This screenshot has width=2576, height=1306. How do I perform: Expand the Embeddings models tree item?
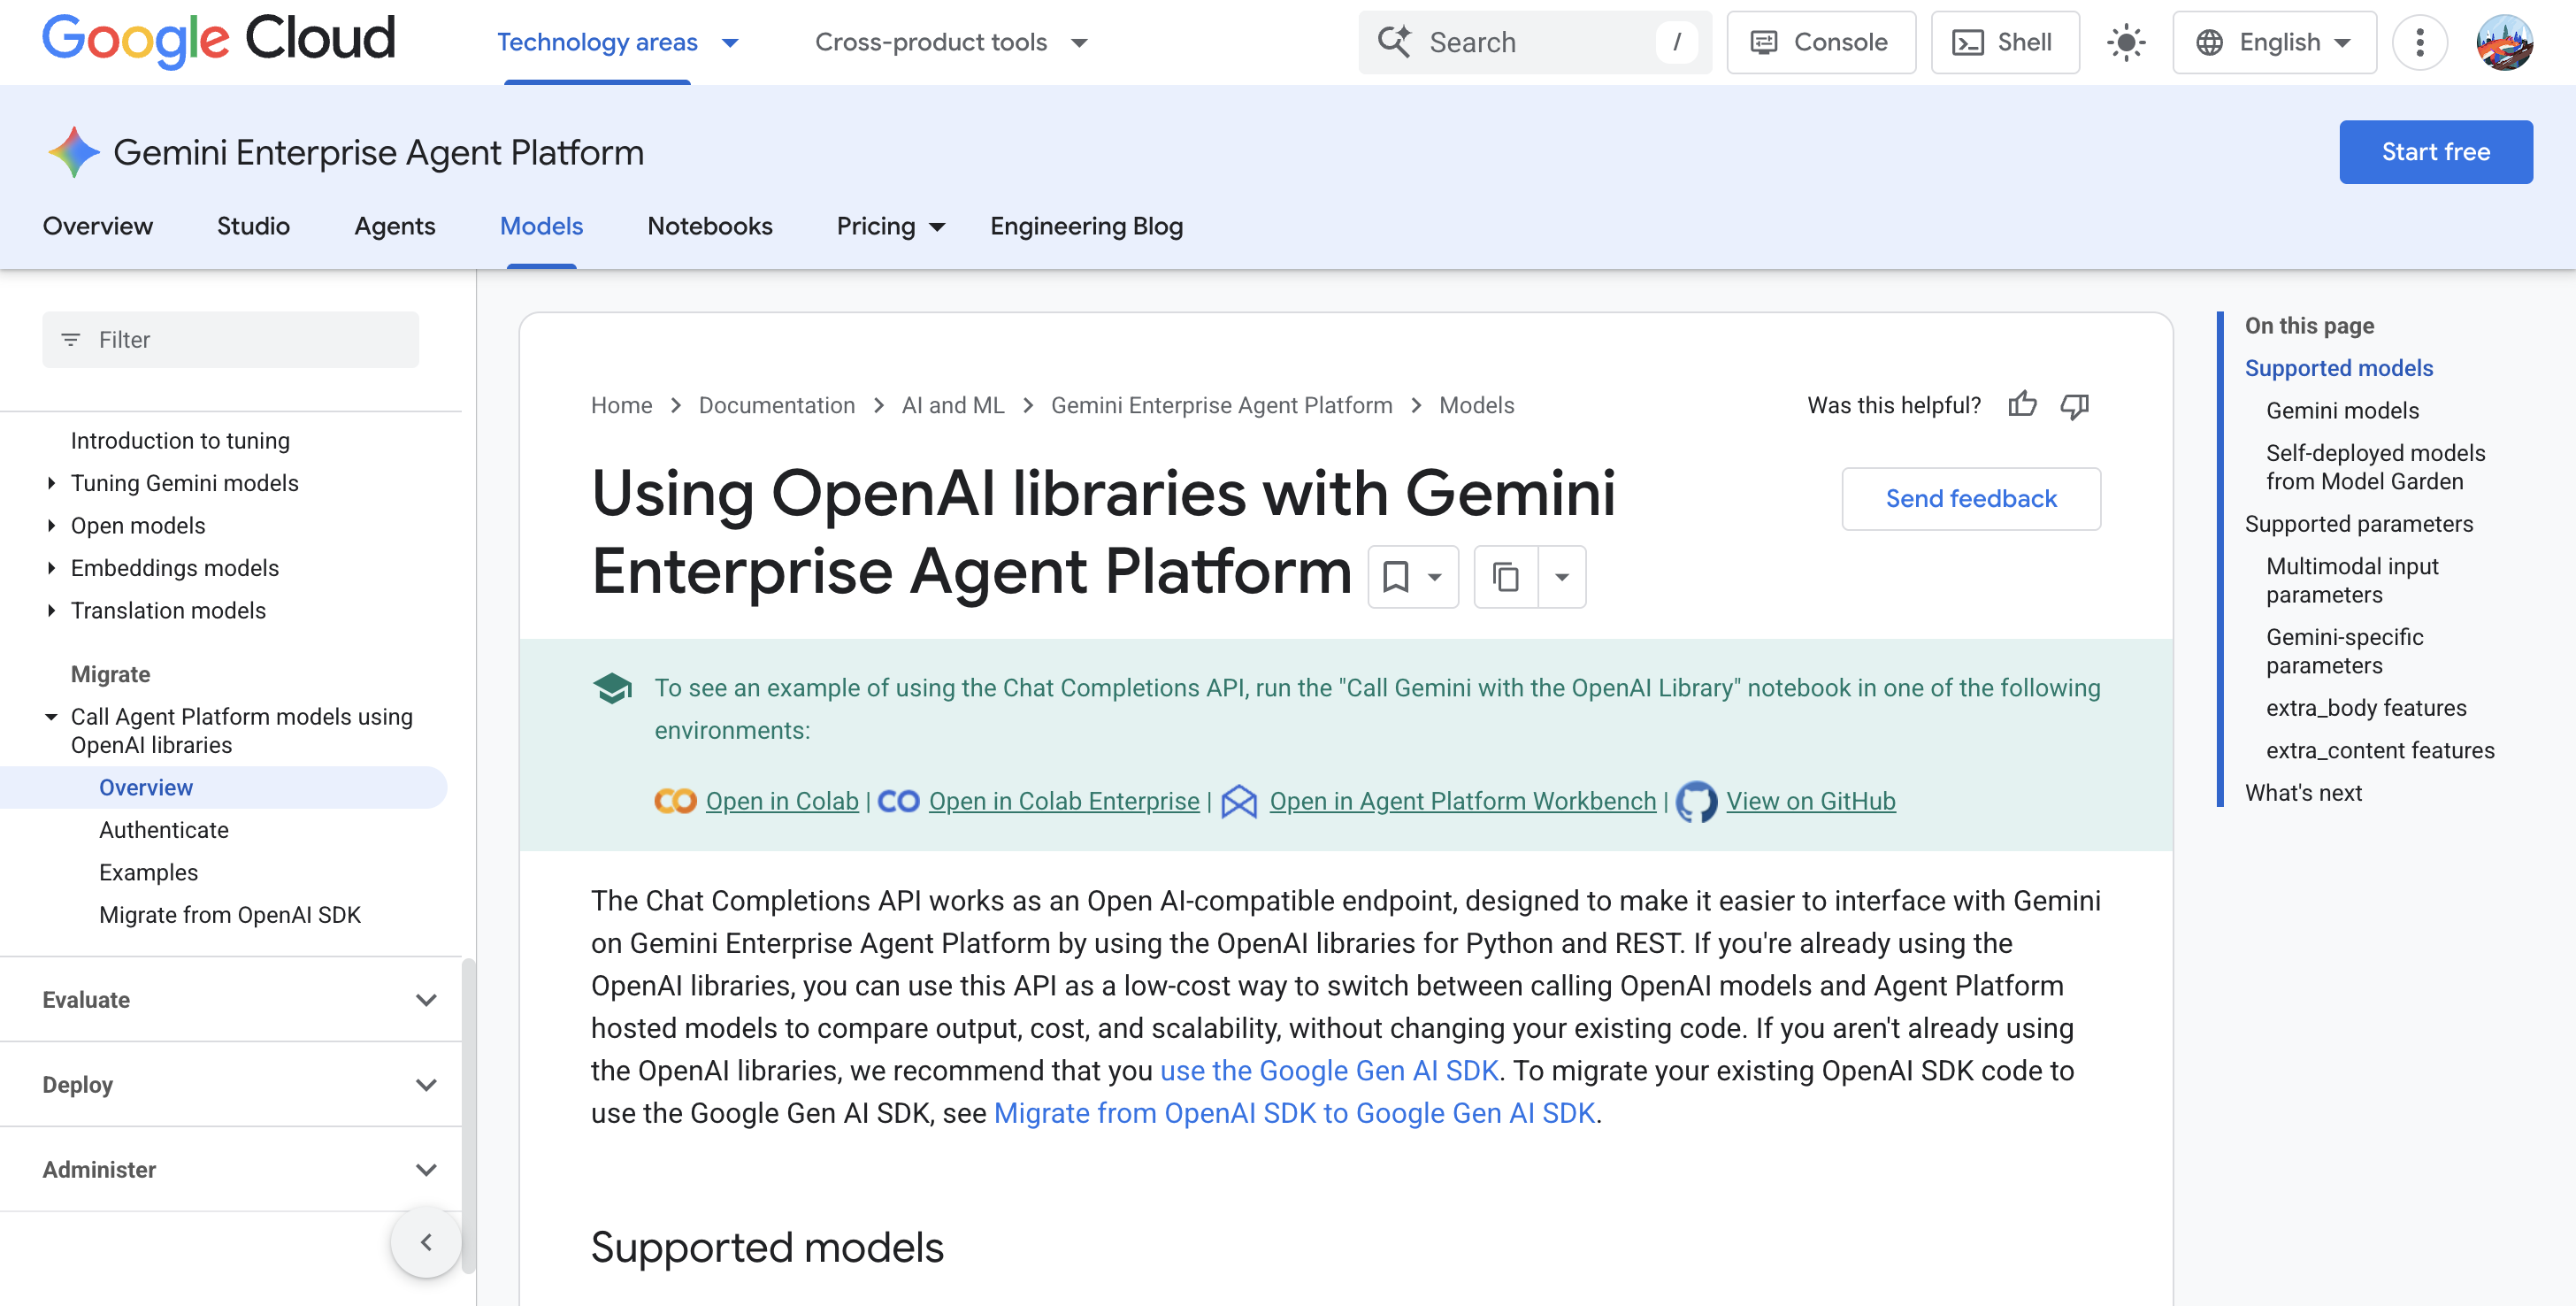pos(51,568)
